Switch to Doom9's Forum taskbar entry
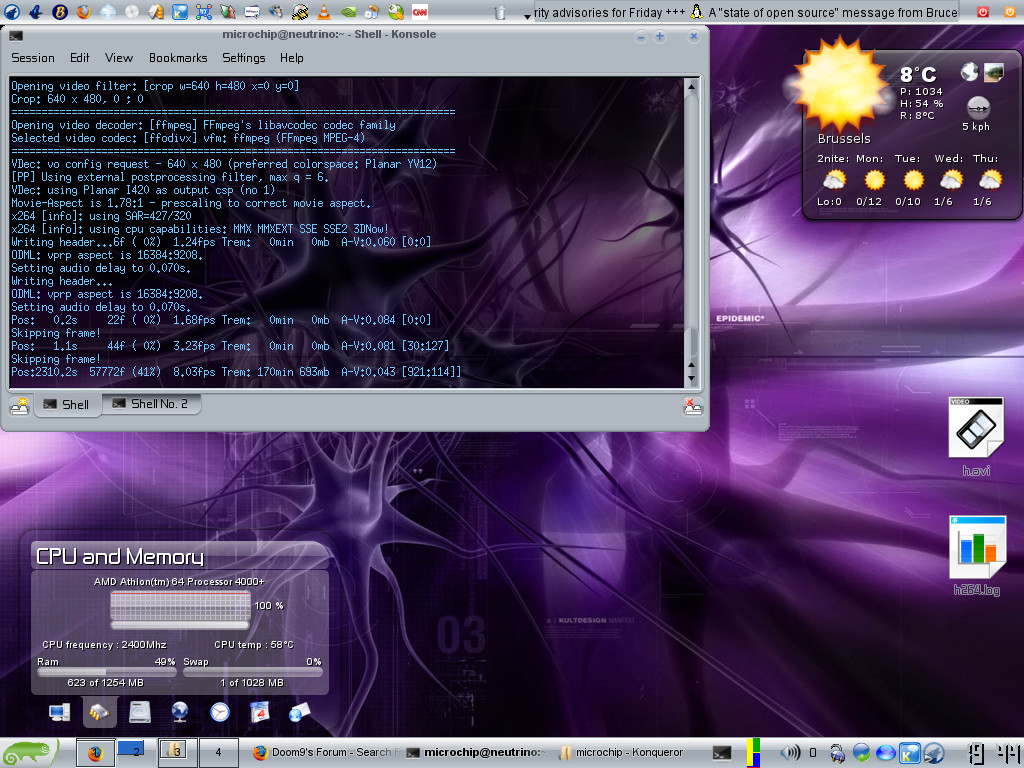The image size is (1024, 768). [x=325, y=752]
